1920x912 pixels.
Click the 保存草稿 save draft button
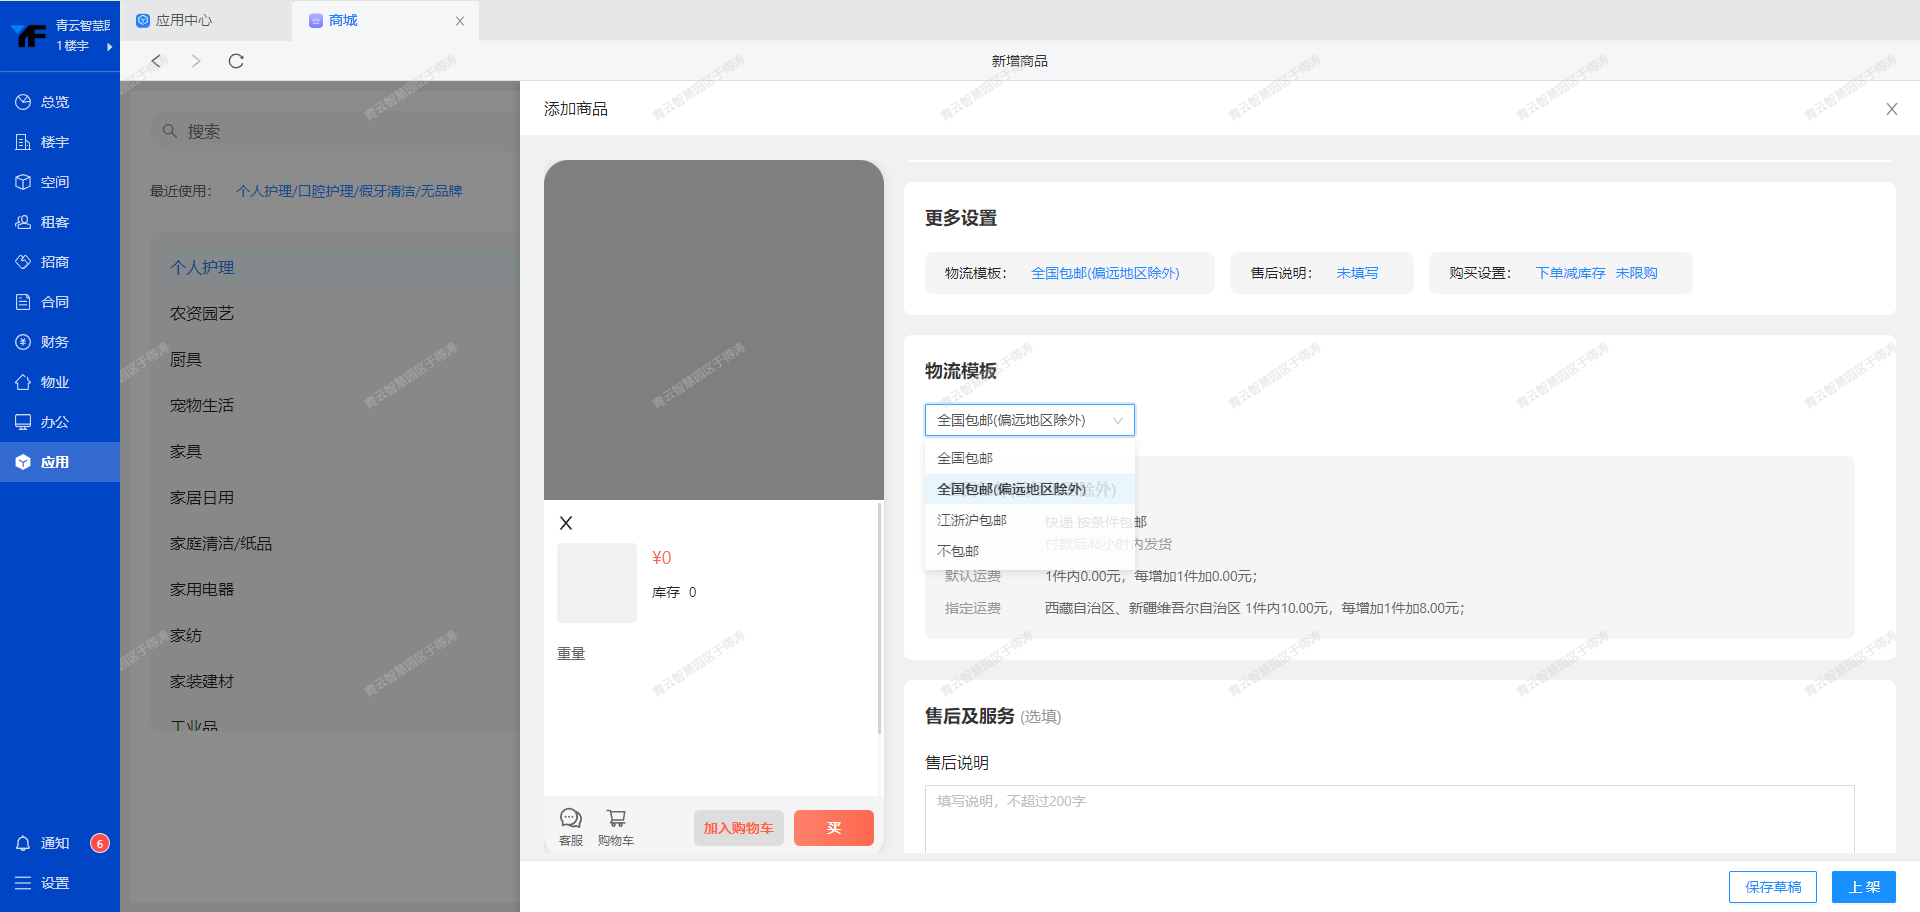(1772, 887)
